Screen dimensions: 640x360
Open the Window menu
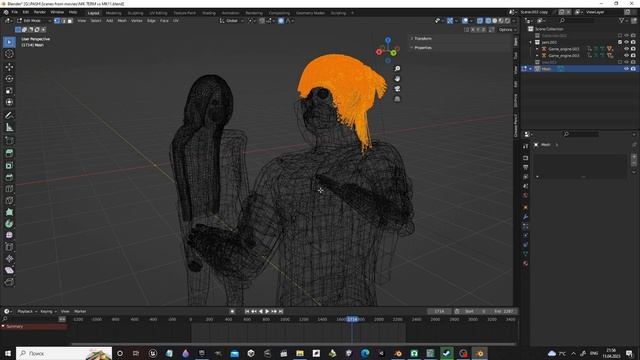[x=57, y=12]
